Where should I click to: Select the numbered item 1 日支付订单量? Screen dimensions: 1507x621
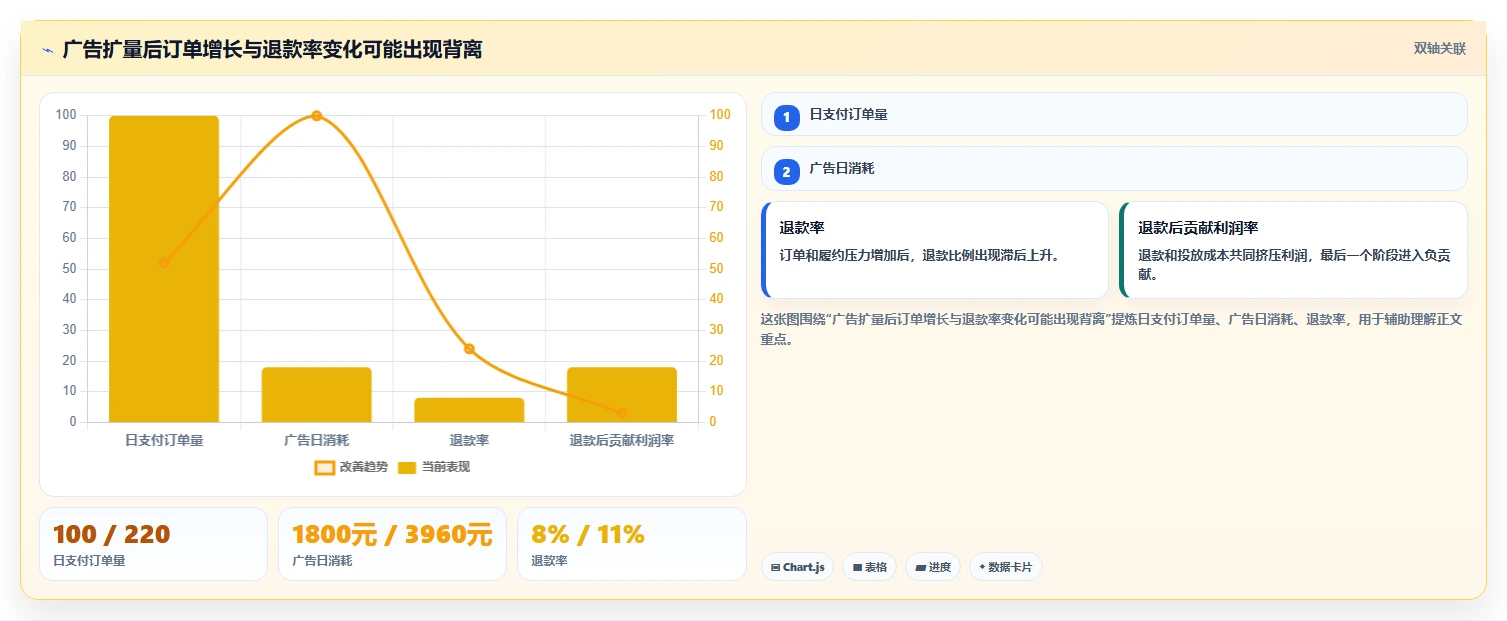pyautogui.click(x=1114, y=114)
